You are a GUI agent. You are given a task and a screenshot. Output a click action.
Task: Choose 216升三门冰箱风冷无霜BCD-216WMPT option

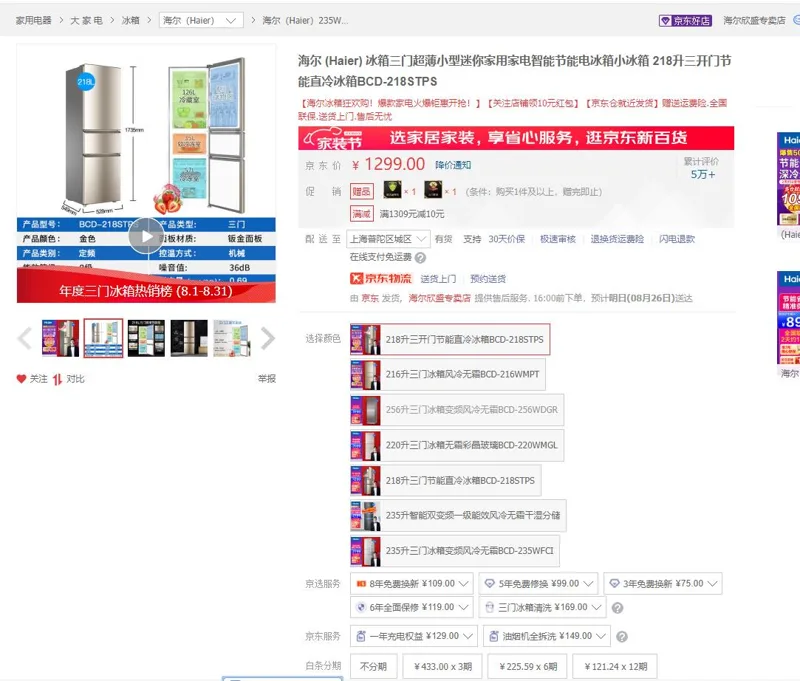447,374
